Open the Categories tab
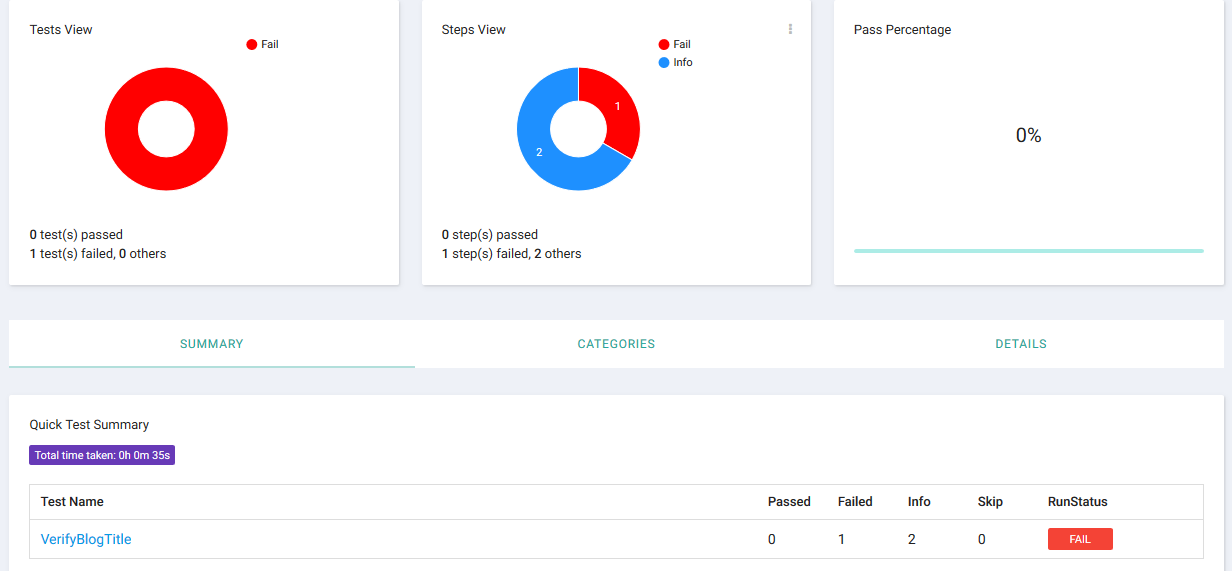This screenshot has height=571, width=1232. (616, 344)
